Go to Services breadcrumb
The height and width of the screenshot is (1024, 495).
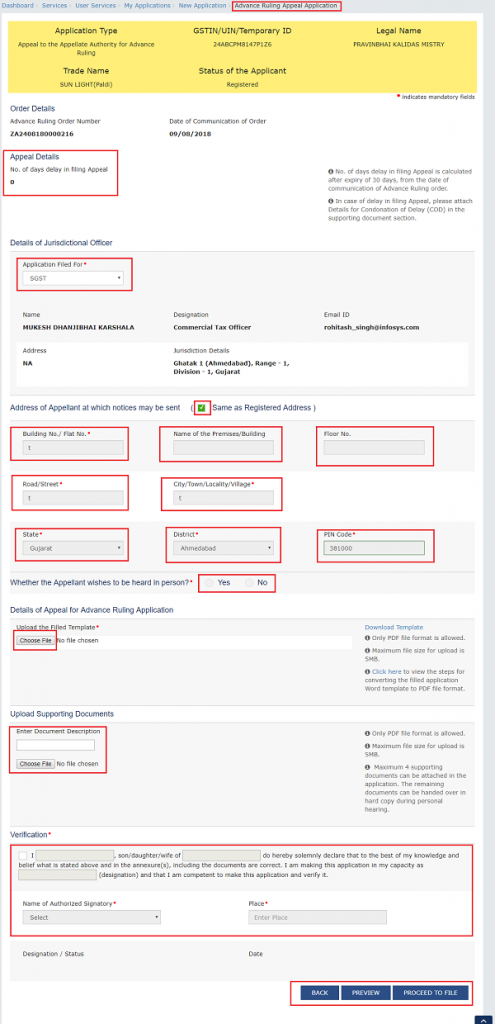point(54,5)
